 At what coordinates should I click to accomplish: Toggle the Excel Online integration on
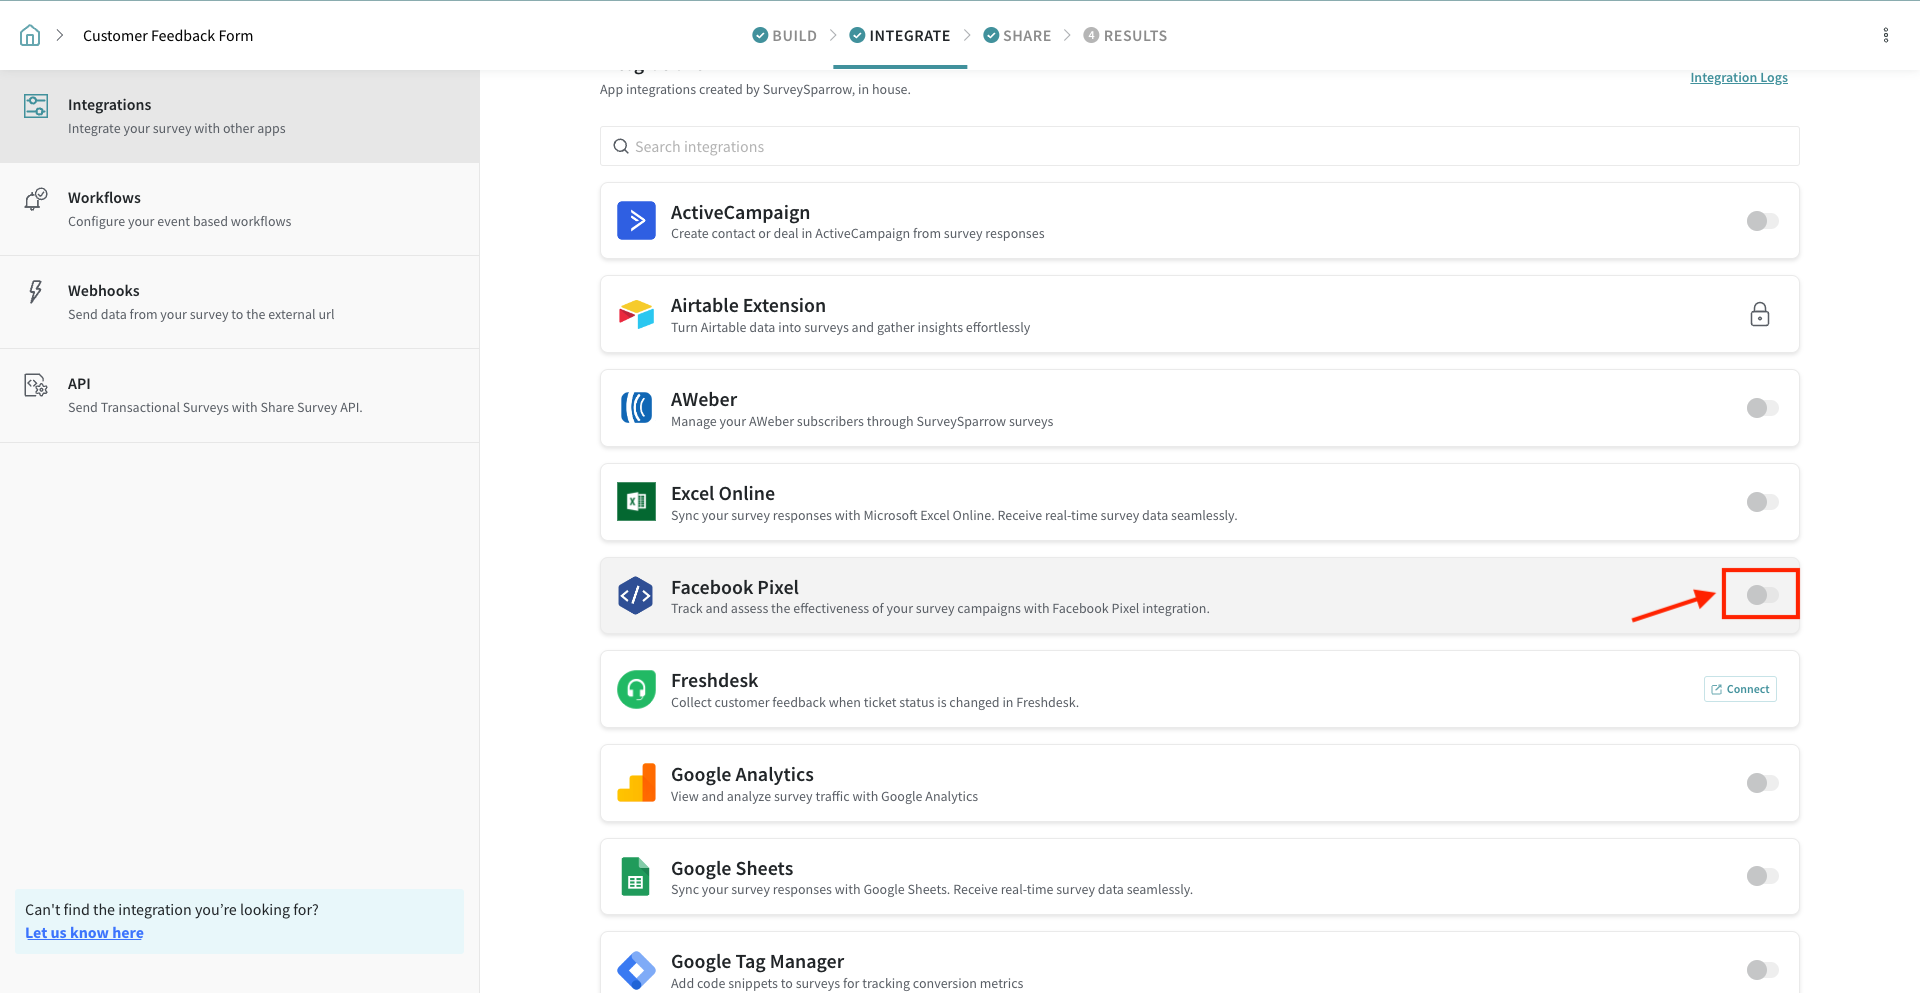point(1761,502)
